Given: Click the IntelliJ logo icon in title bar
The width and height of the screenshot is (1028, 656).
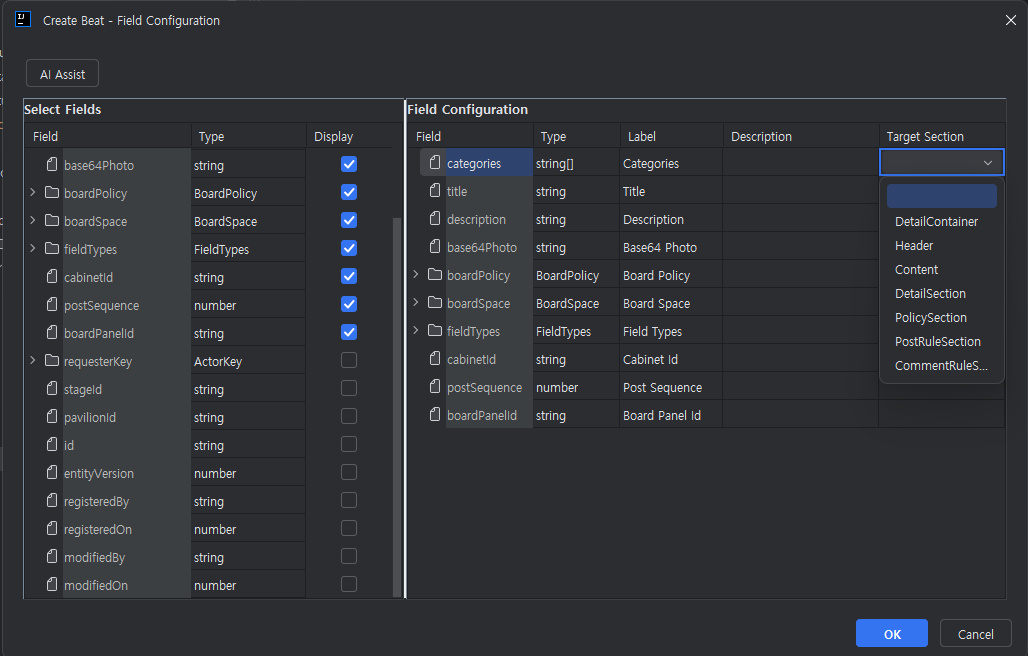Looking at the screenshot, I should pyautogui.click(x=23, y=20).
